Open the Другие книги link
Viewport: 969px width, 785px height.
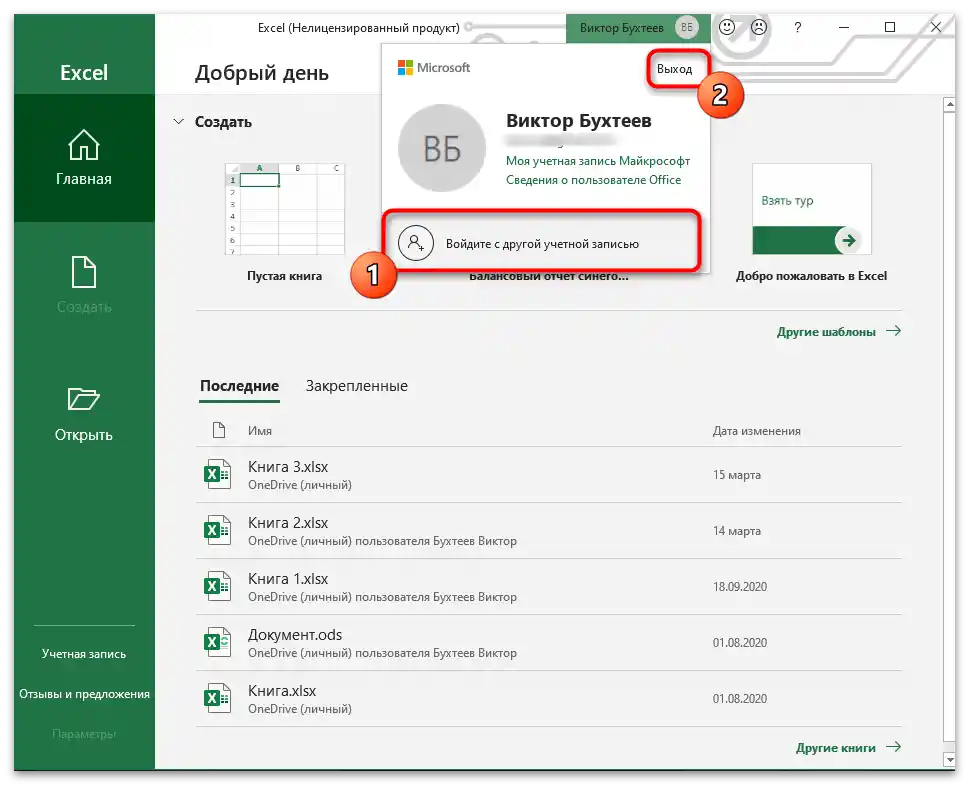pyautogui.click(x=848, y=747)
